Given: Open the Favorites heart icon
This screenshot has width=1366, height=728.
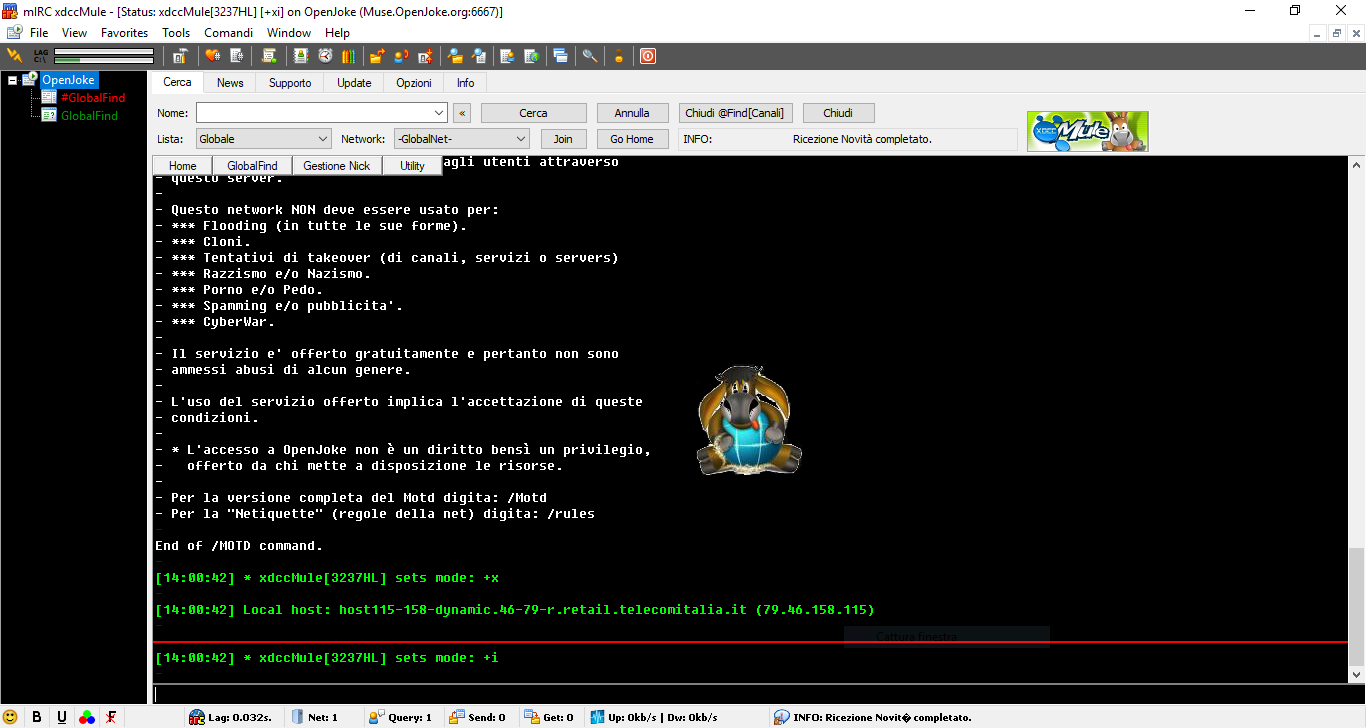Looking at the screenshot, I should point(213,56).
